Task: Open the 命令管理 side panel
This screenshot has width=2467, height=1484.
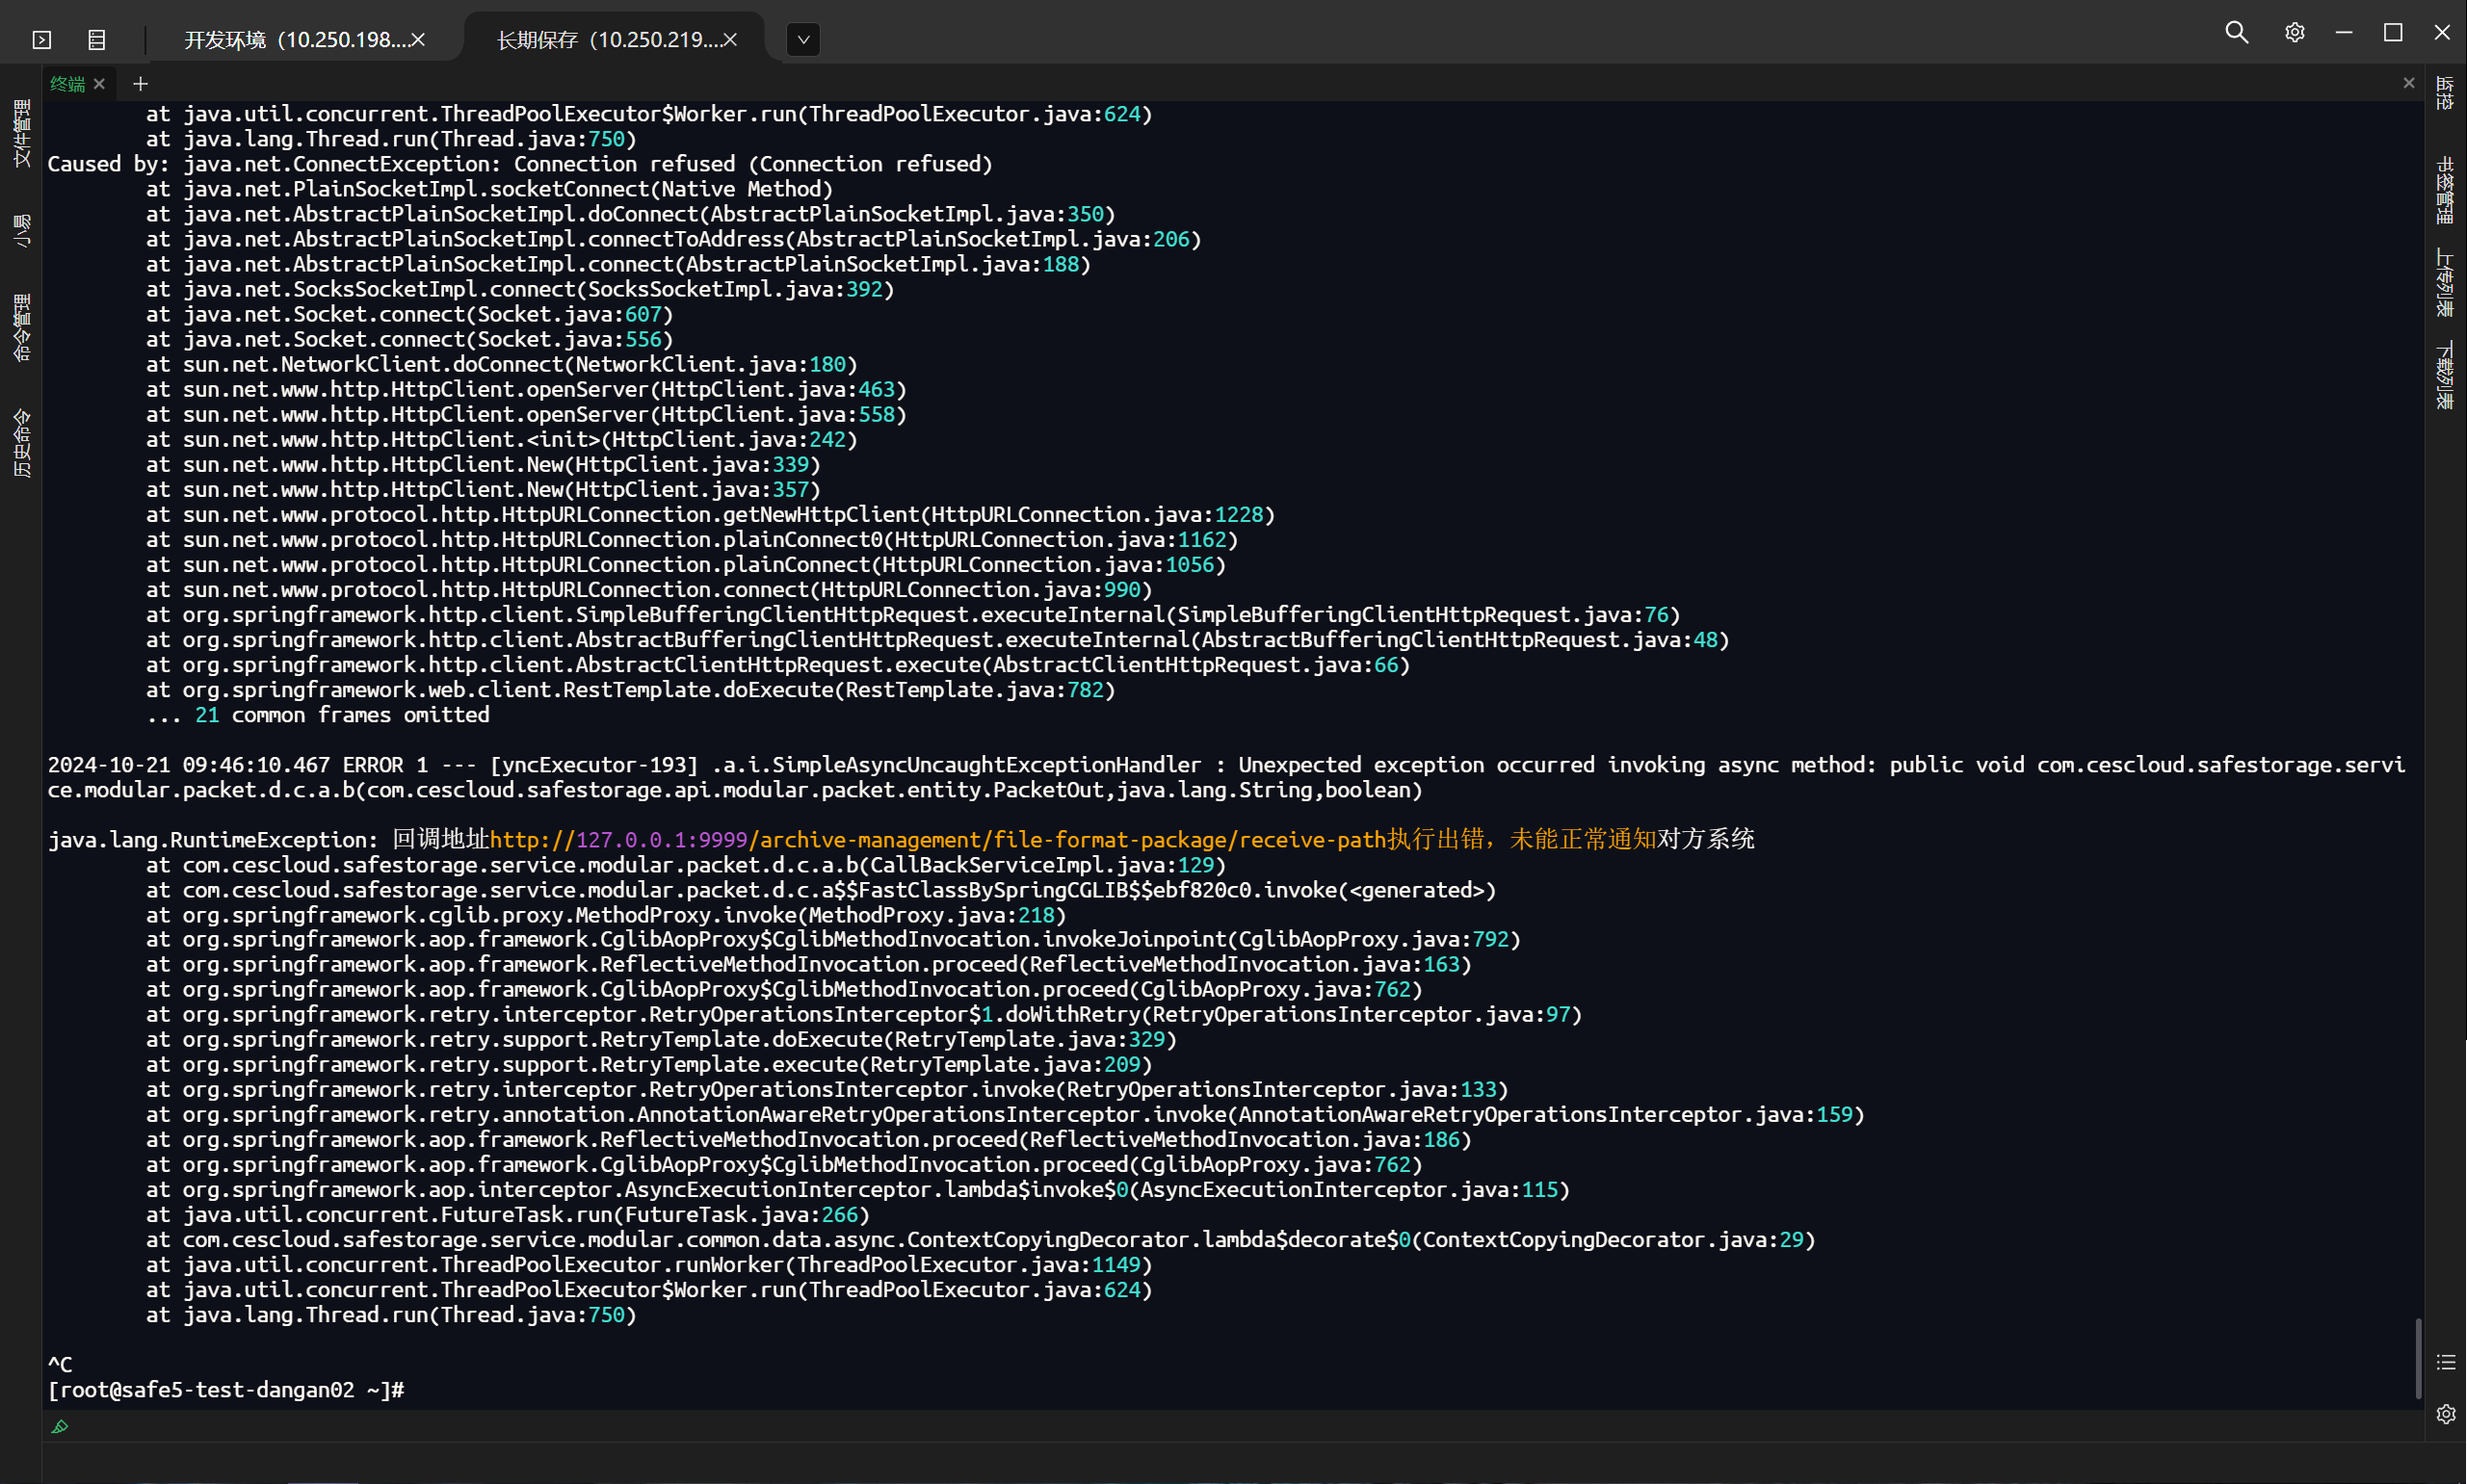Action: [x=21, y=327]
